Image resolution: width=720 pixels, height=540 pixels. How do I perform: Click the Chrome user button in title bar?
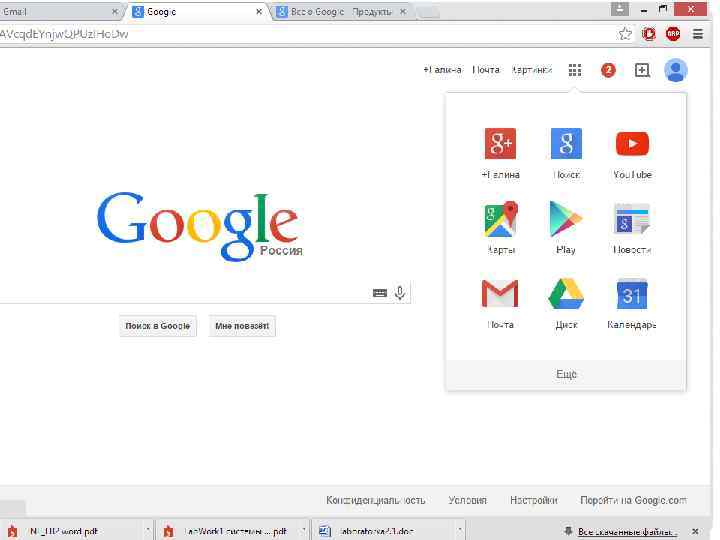619,9
